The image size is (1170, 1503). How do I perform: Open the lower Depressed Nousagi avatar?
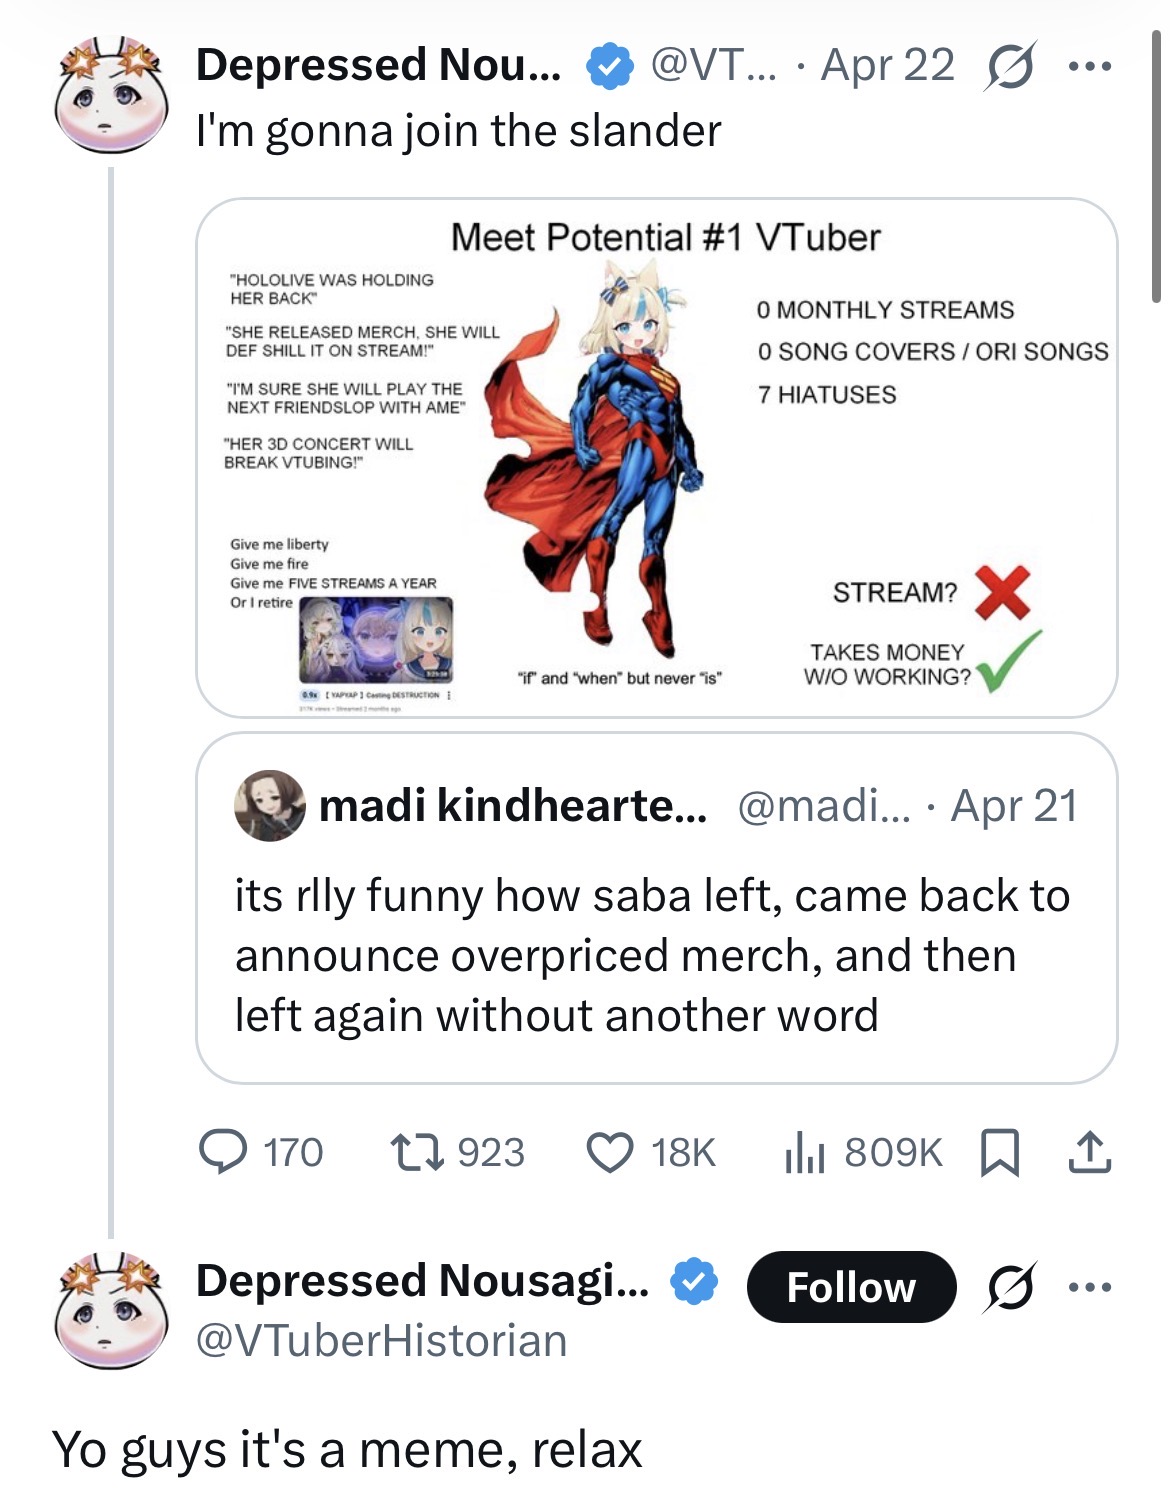(x=111, y=1311)
